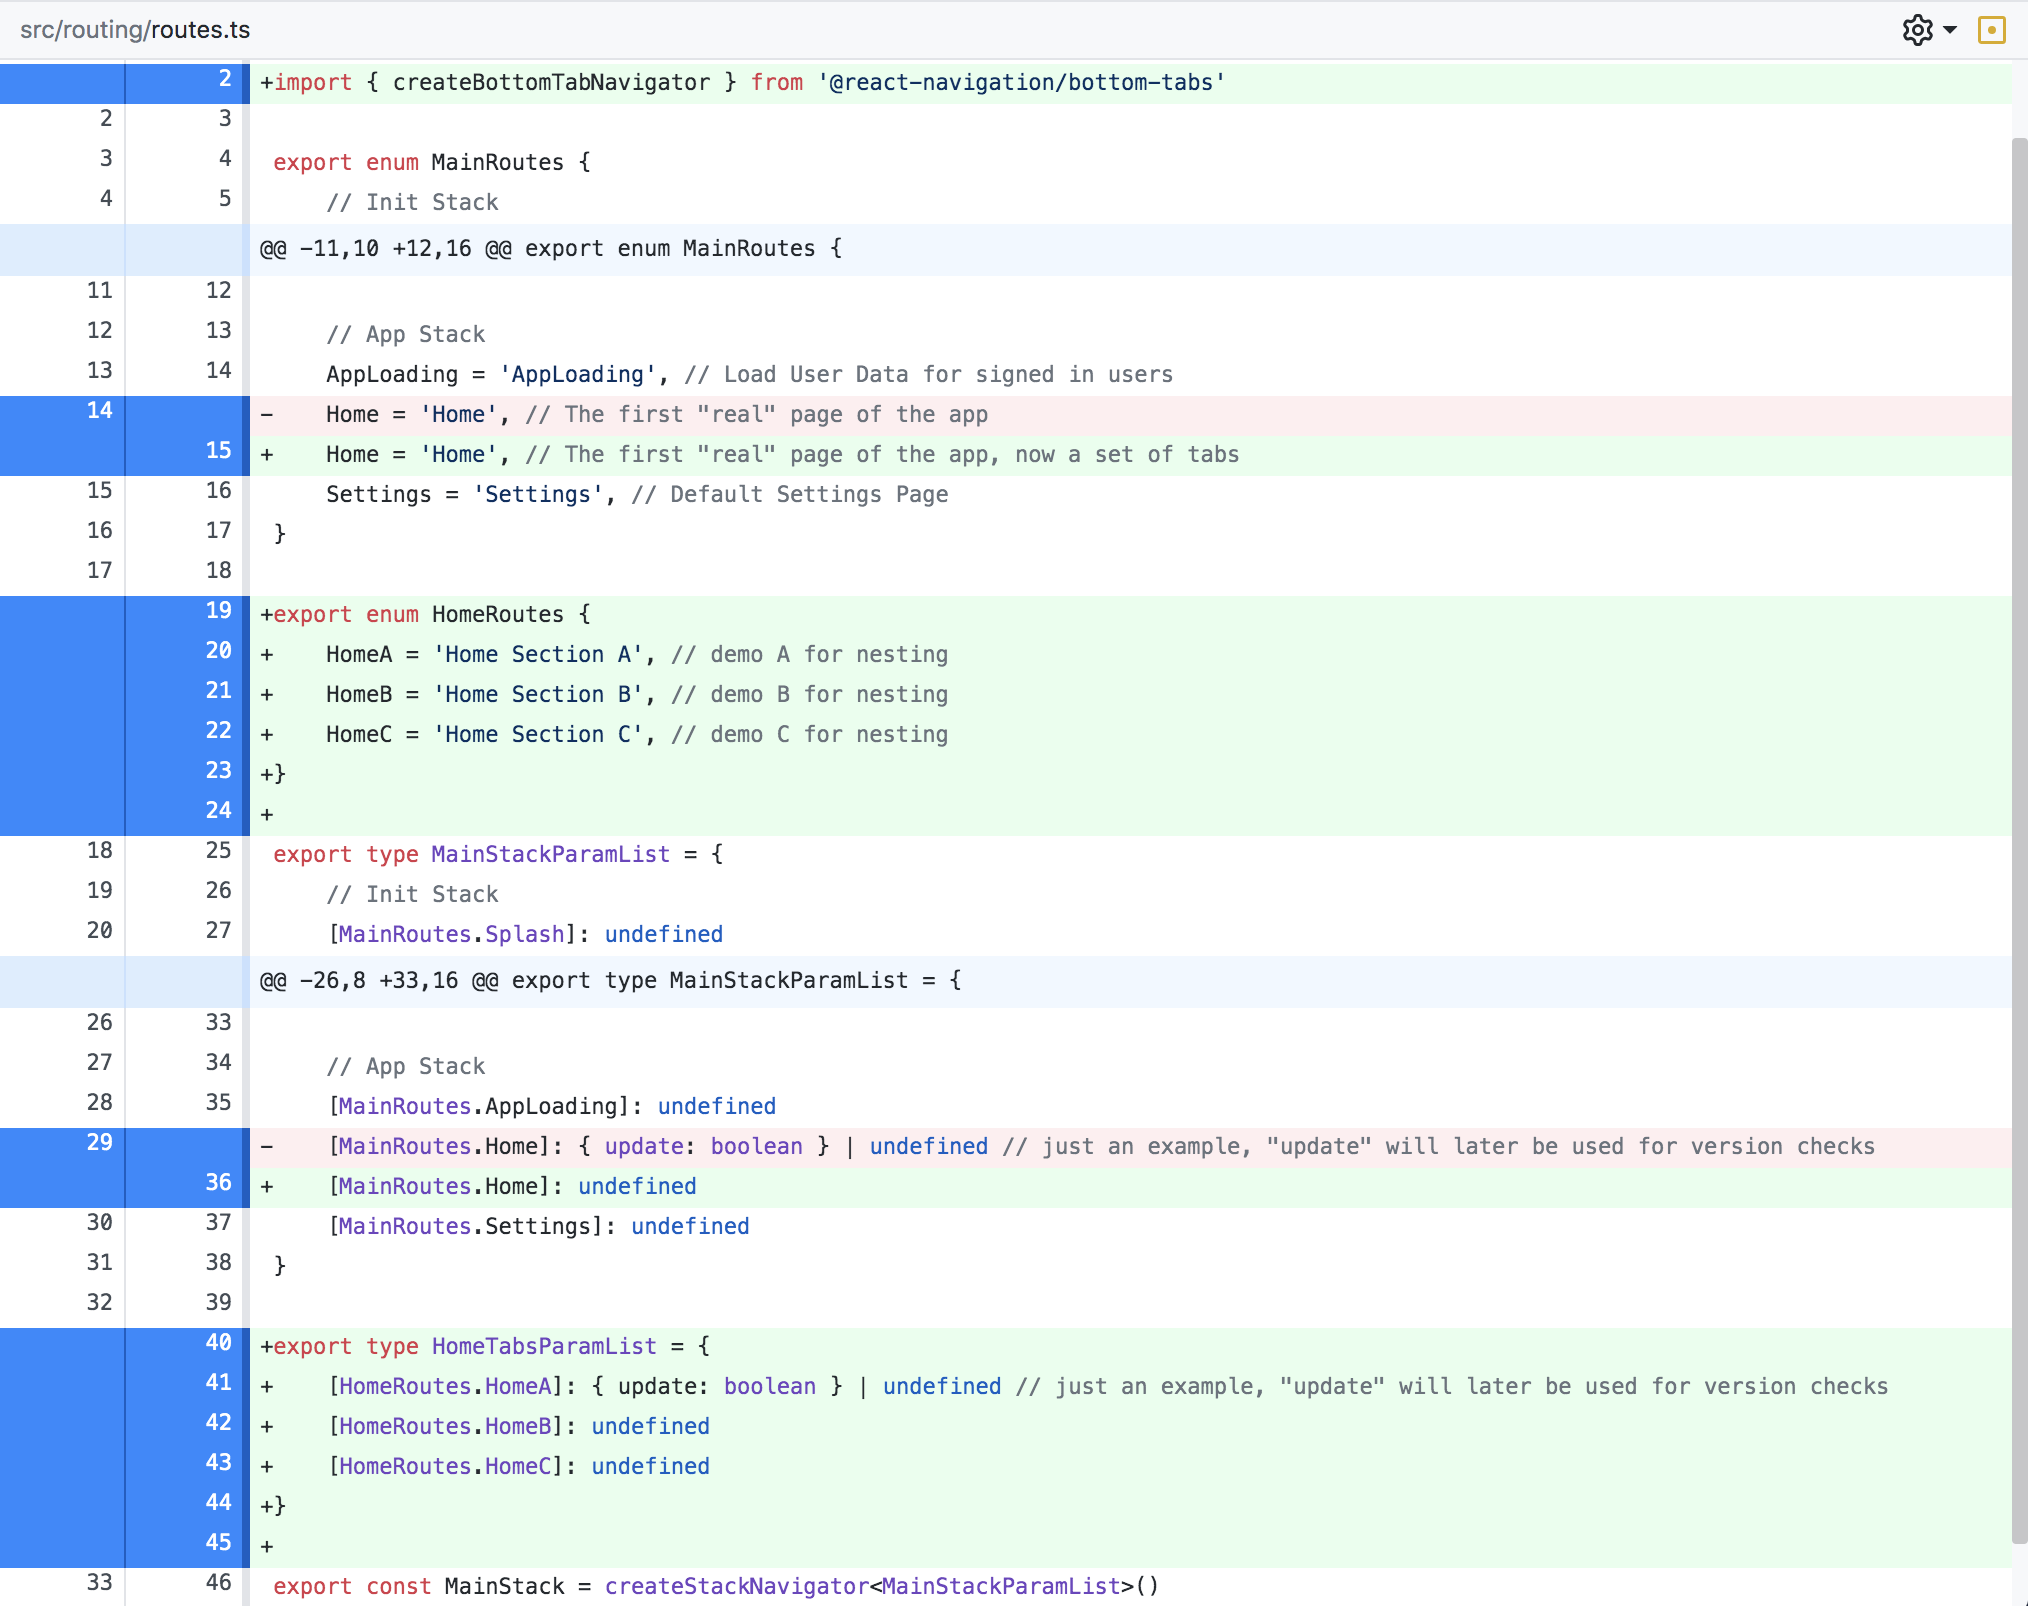Screen dimensions: 2028x1606
Task: Click the 'export type MainStackParamList' line
Action: (x=1130, y=855)
